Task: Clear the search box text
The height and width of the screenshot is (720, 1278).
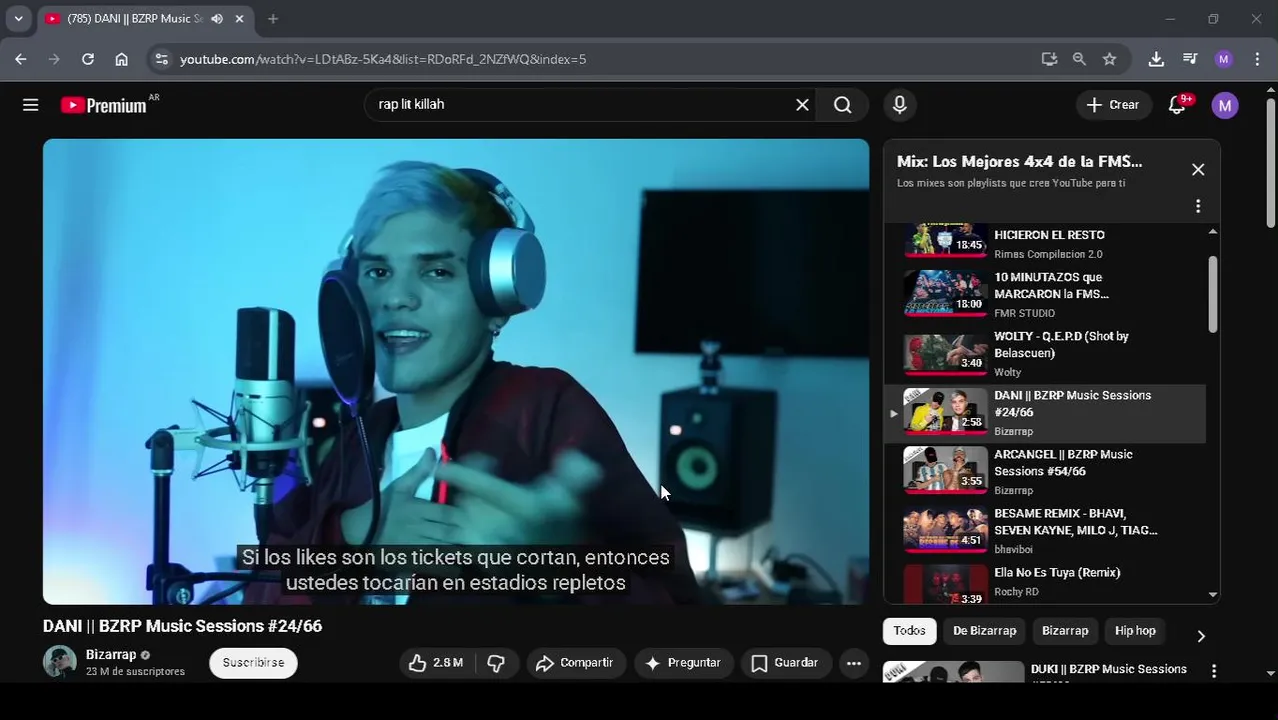Action: (802, 105)
